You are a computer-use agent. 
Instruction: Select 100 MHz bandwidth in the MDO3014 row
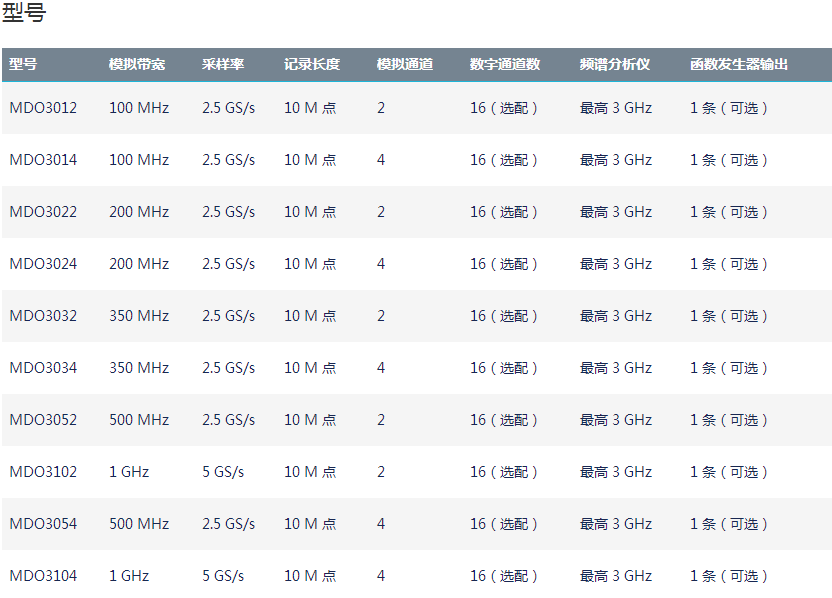139,160
